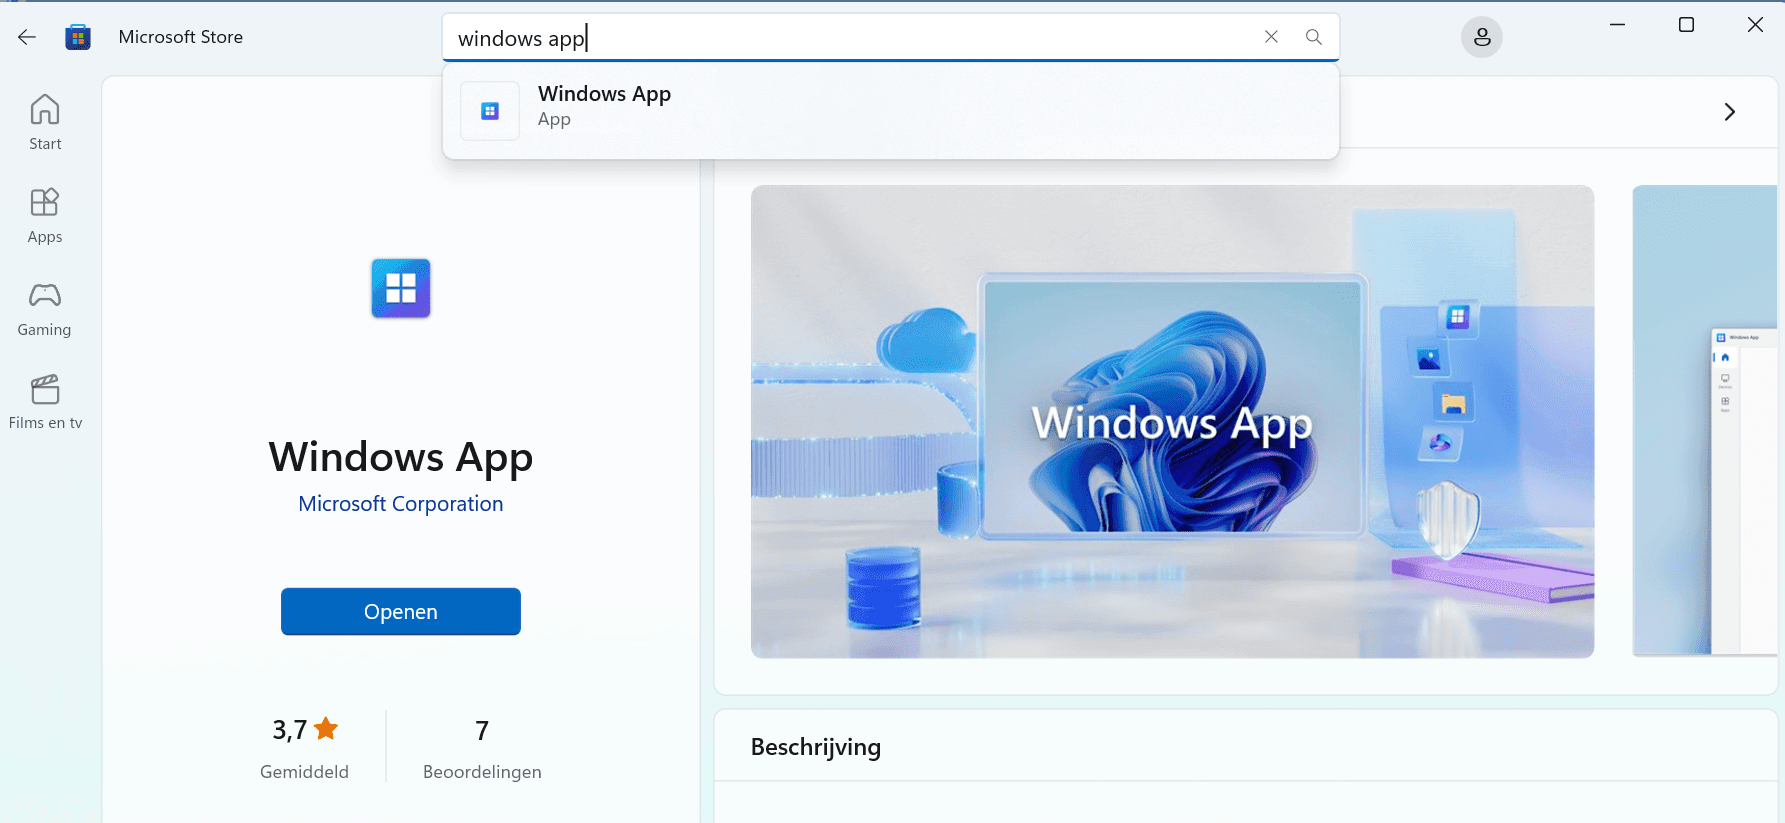Click the magnifying glass search icon
The height and width of the screenshot is (823, 1785).
click(x=1313, y=37)
